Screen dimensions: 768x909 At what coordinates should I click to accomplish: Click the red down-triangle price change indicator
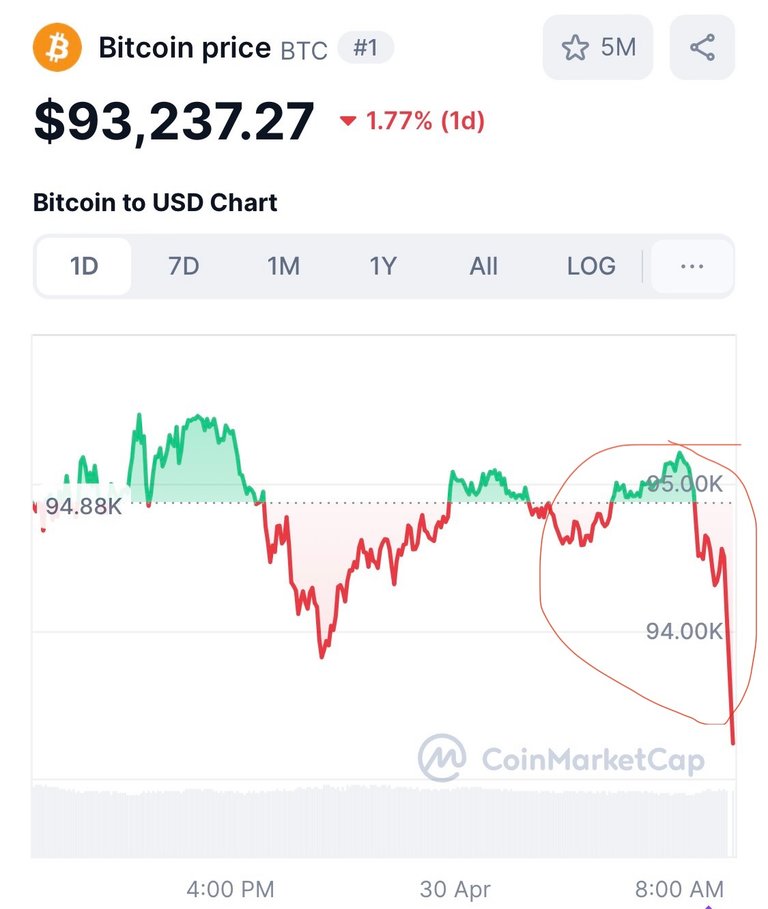348,121
